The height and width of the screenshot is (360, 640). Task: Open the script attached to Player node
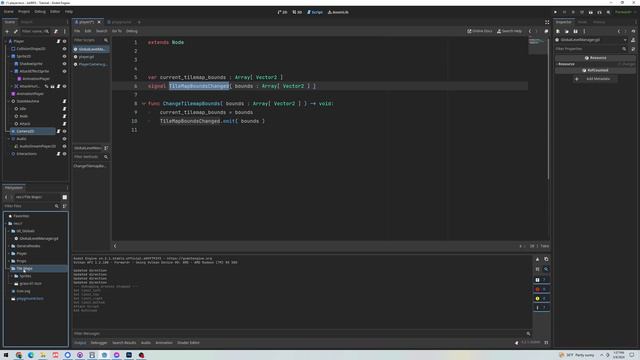tap(58, 41)
